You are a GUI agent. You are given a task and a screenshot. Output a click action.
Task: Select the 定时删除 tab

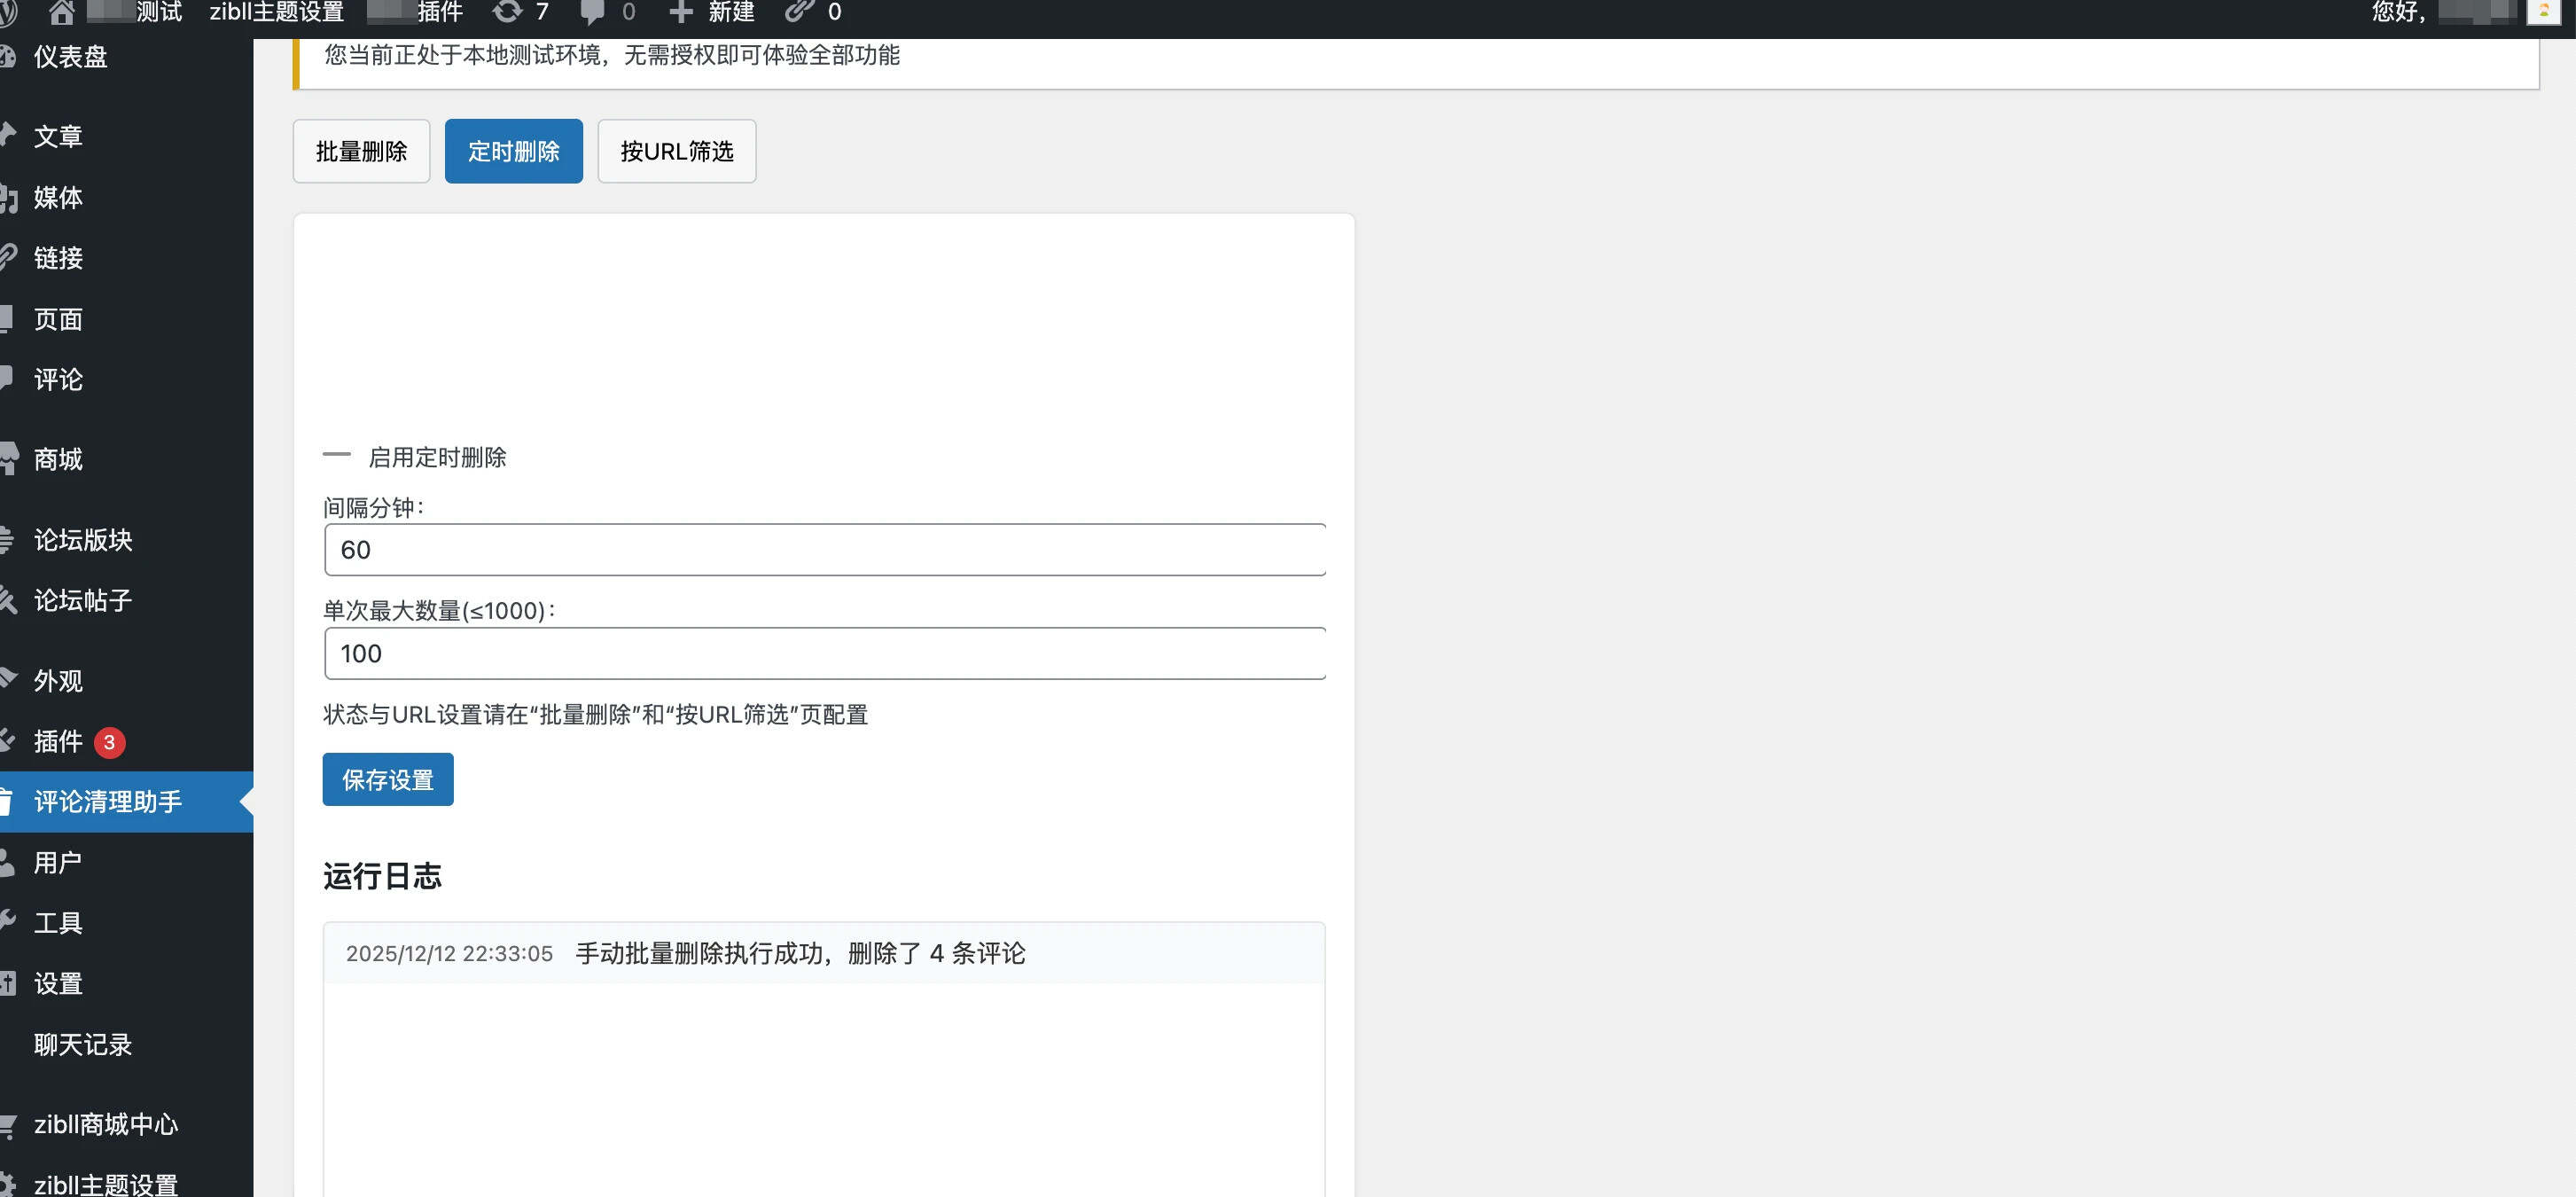(513, 151)
